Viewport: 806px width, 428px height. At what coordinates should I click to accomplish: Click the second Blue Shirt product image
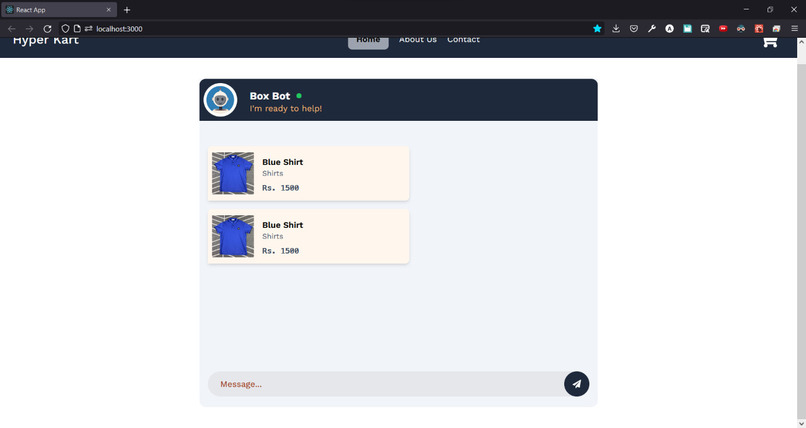tap(233, 236)
